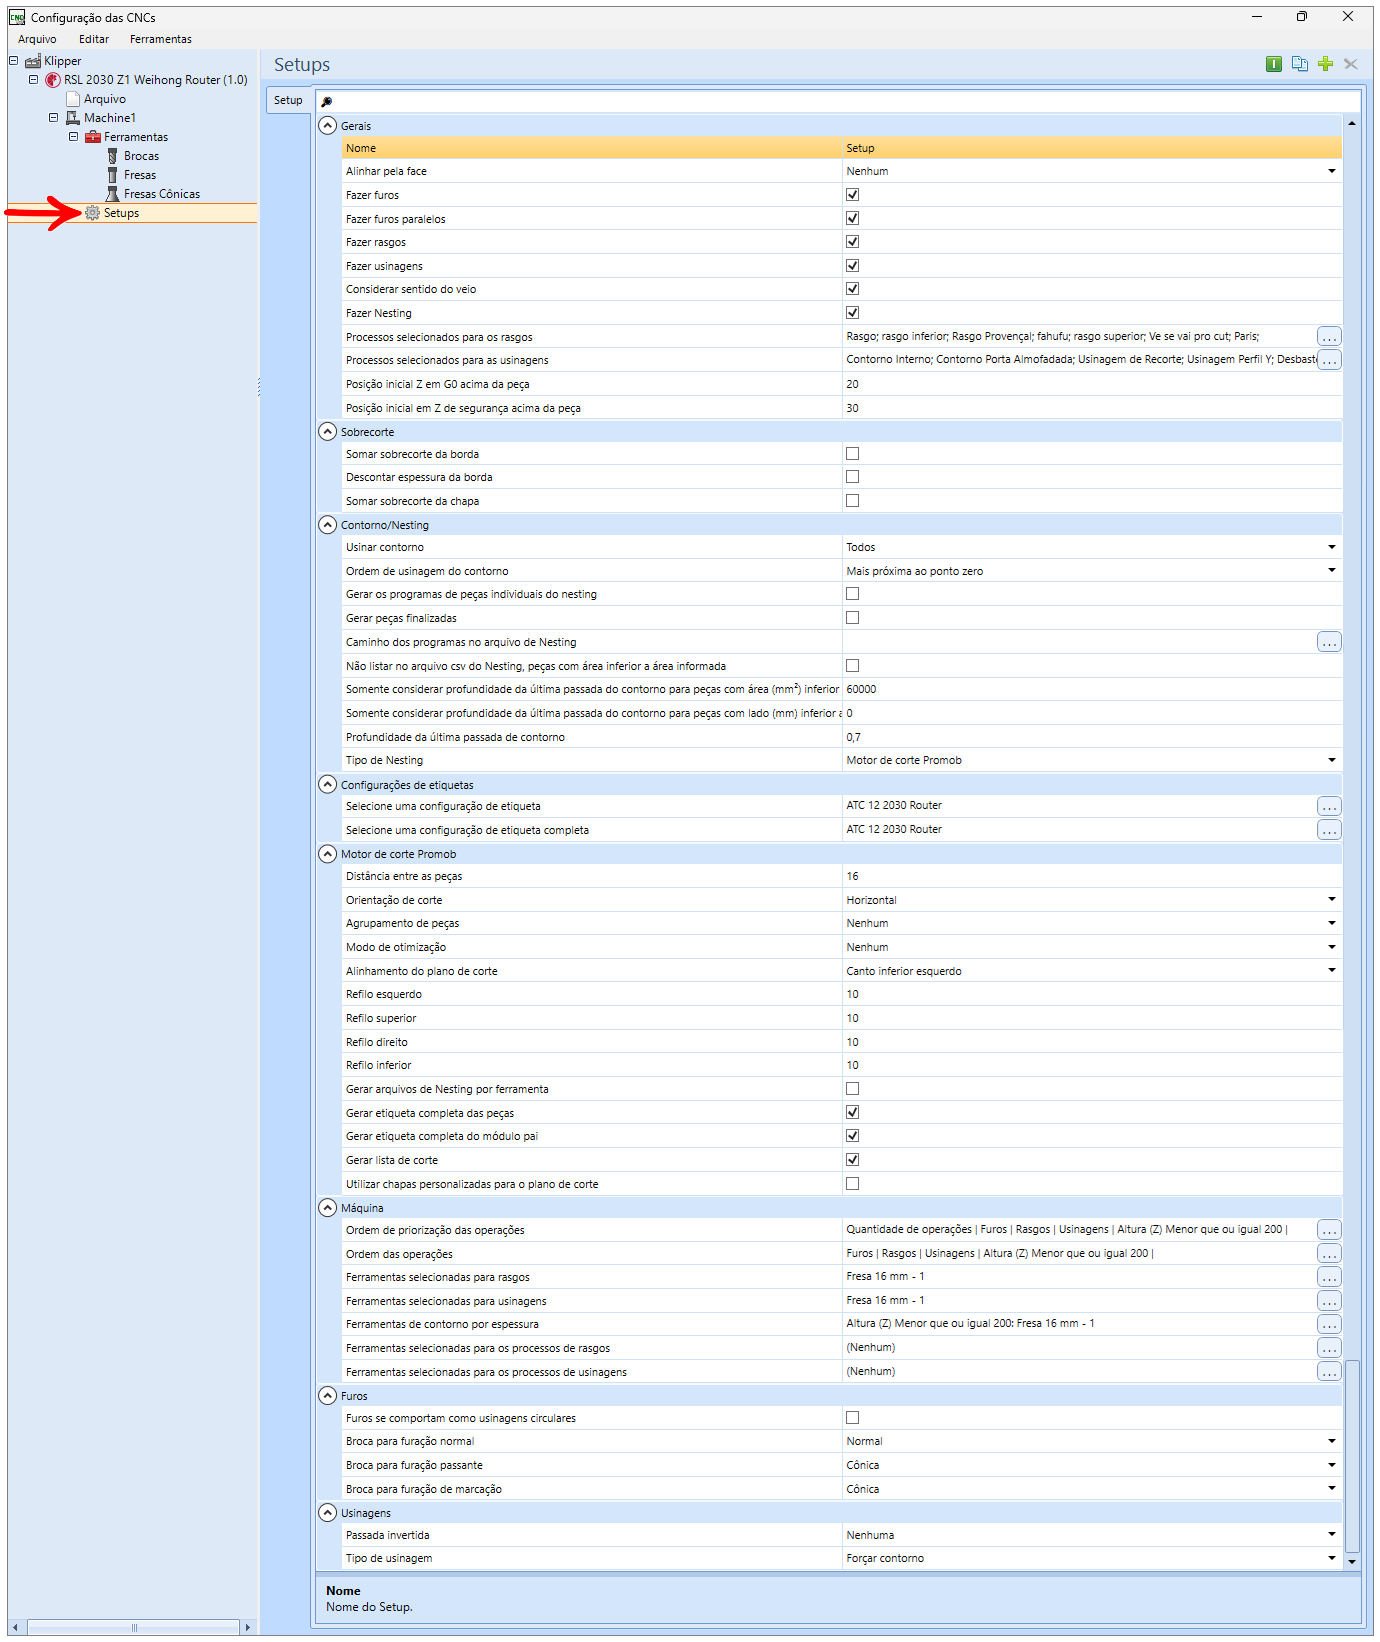
Task: Open the Alinhar pela face dropdown
Action: (1331, 171)
